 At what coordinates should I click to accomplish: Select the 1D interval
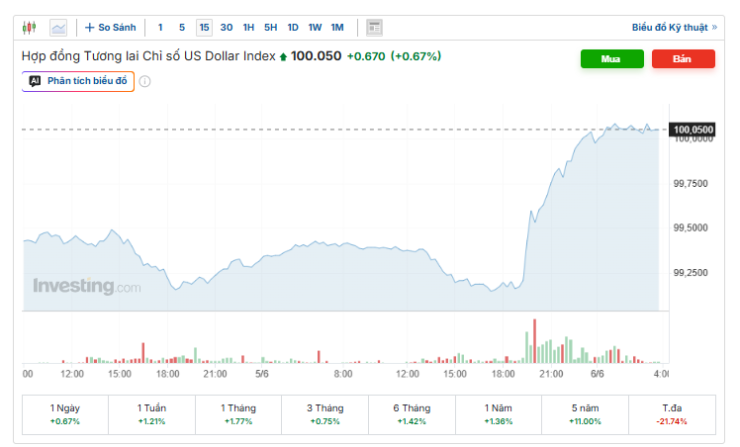click(293, 27)
